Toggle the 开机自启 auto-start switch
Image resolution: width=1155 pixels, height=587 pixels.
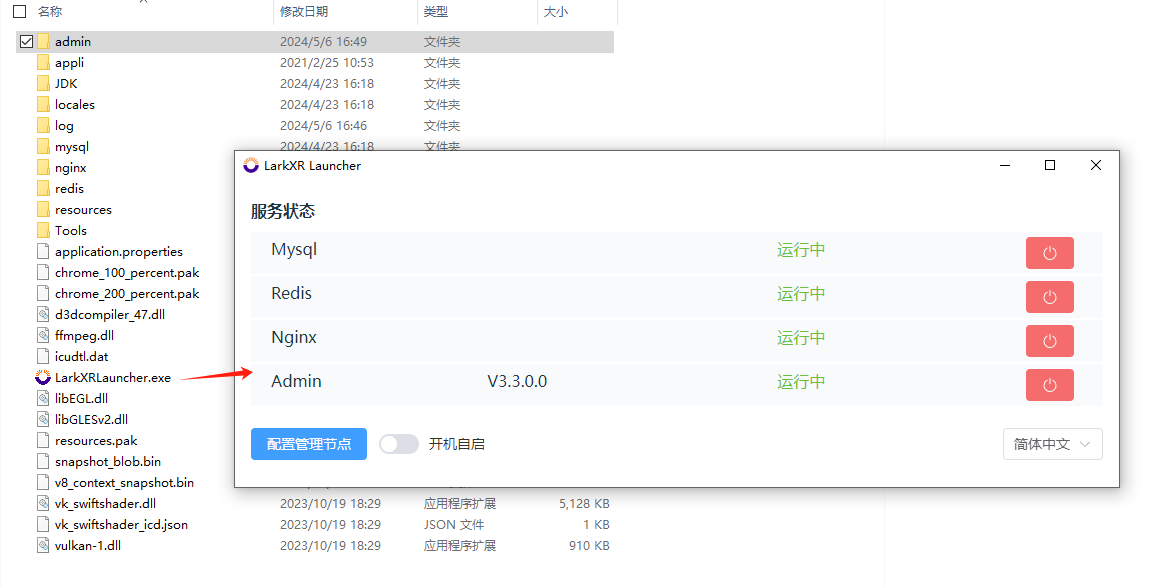point(399,444)
